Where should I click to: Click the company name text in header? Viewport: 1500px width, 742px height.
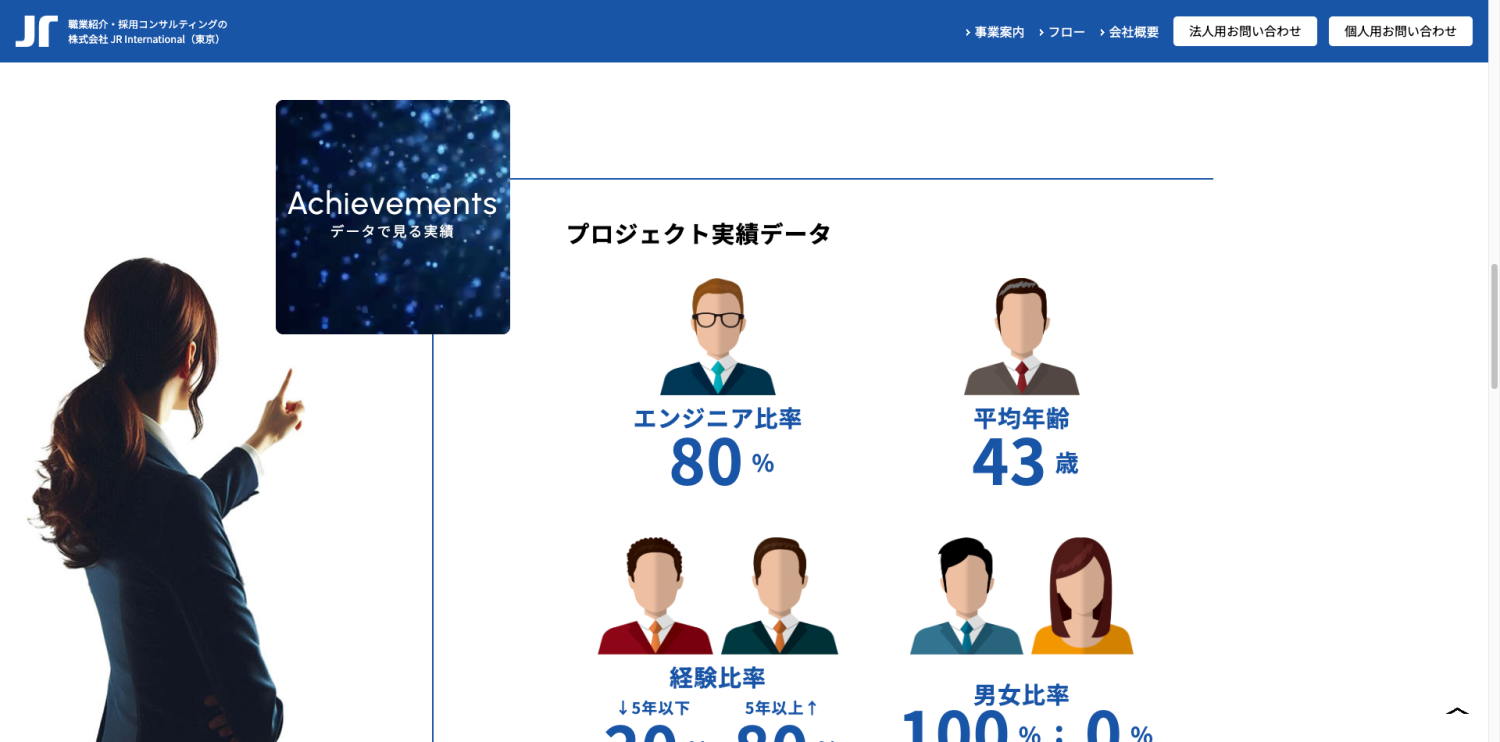pyautogui.click(x=147, y=31)
